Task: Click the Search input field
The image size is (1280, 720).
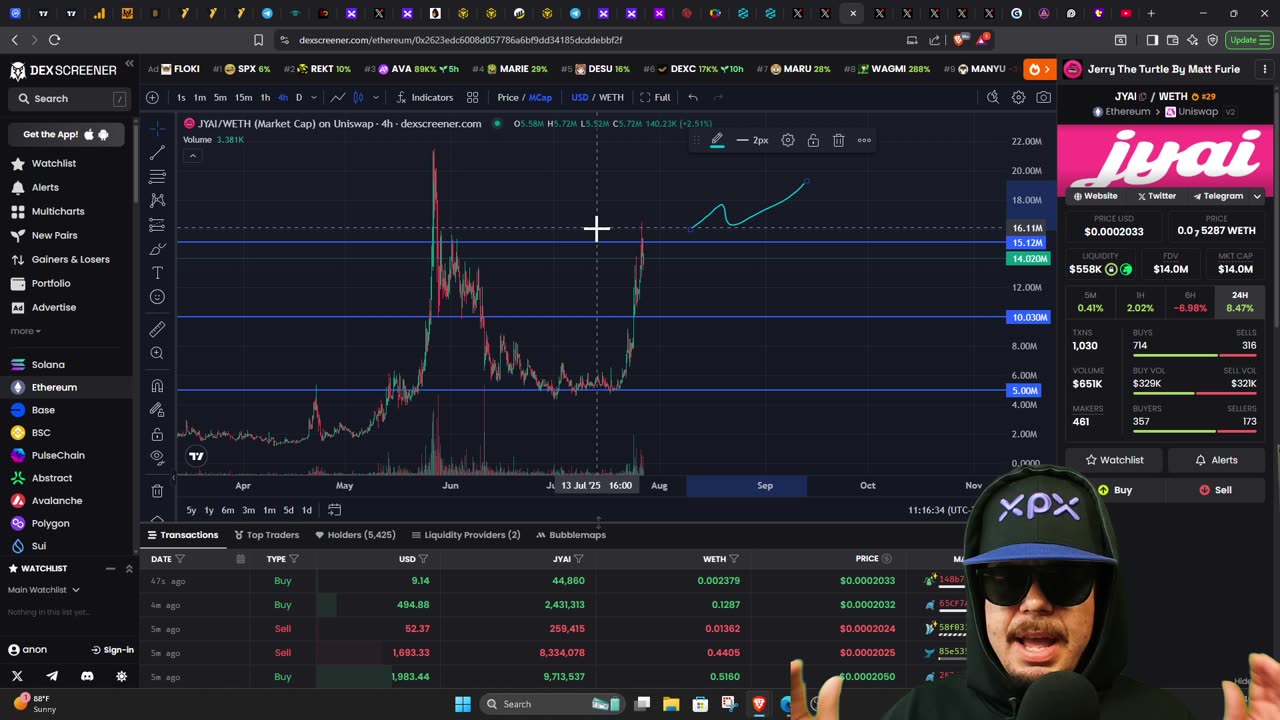Action: click(70, 98)
